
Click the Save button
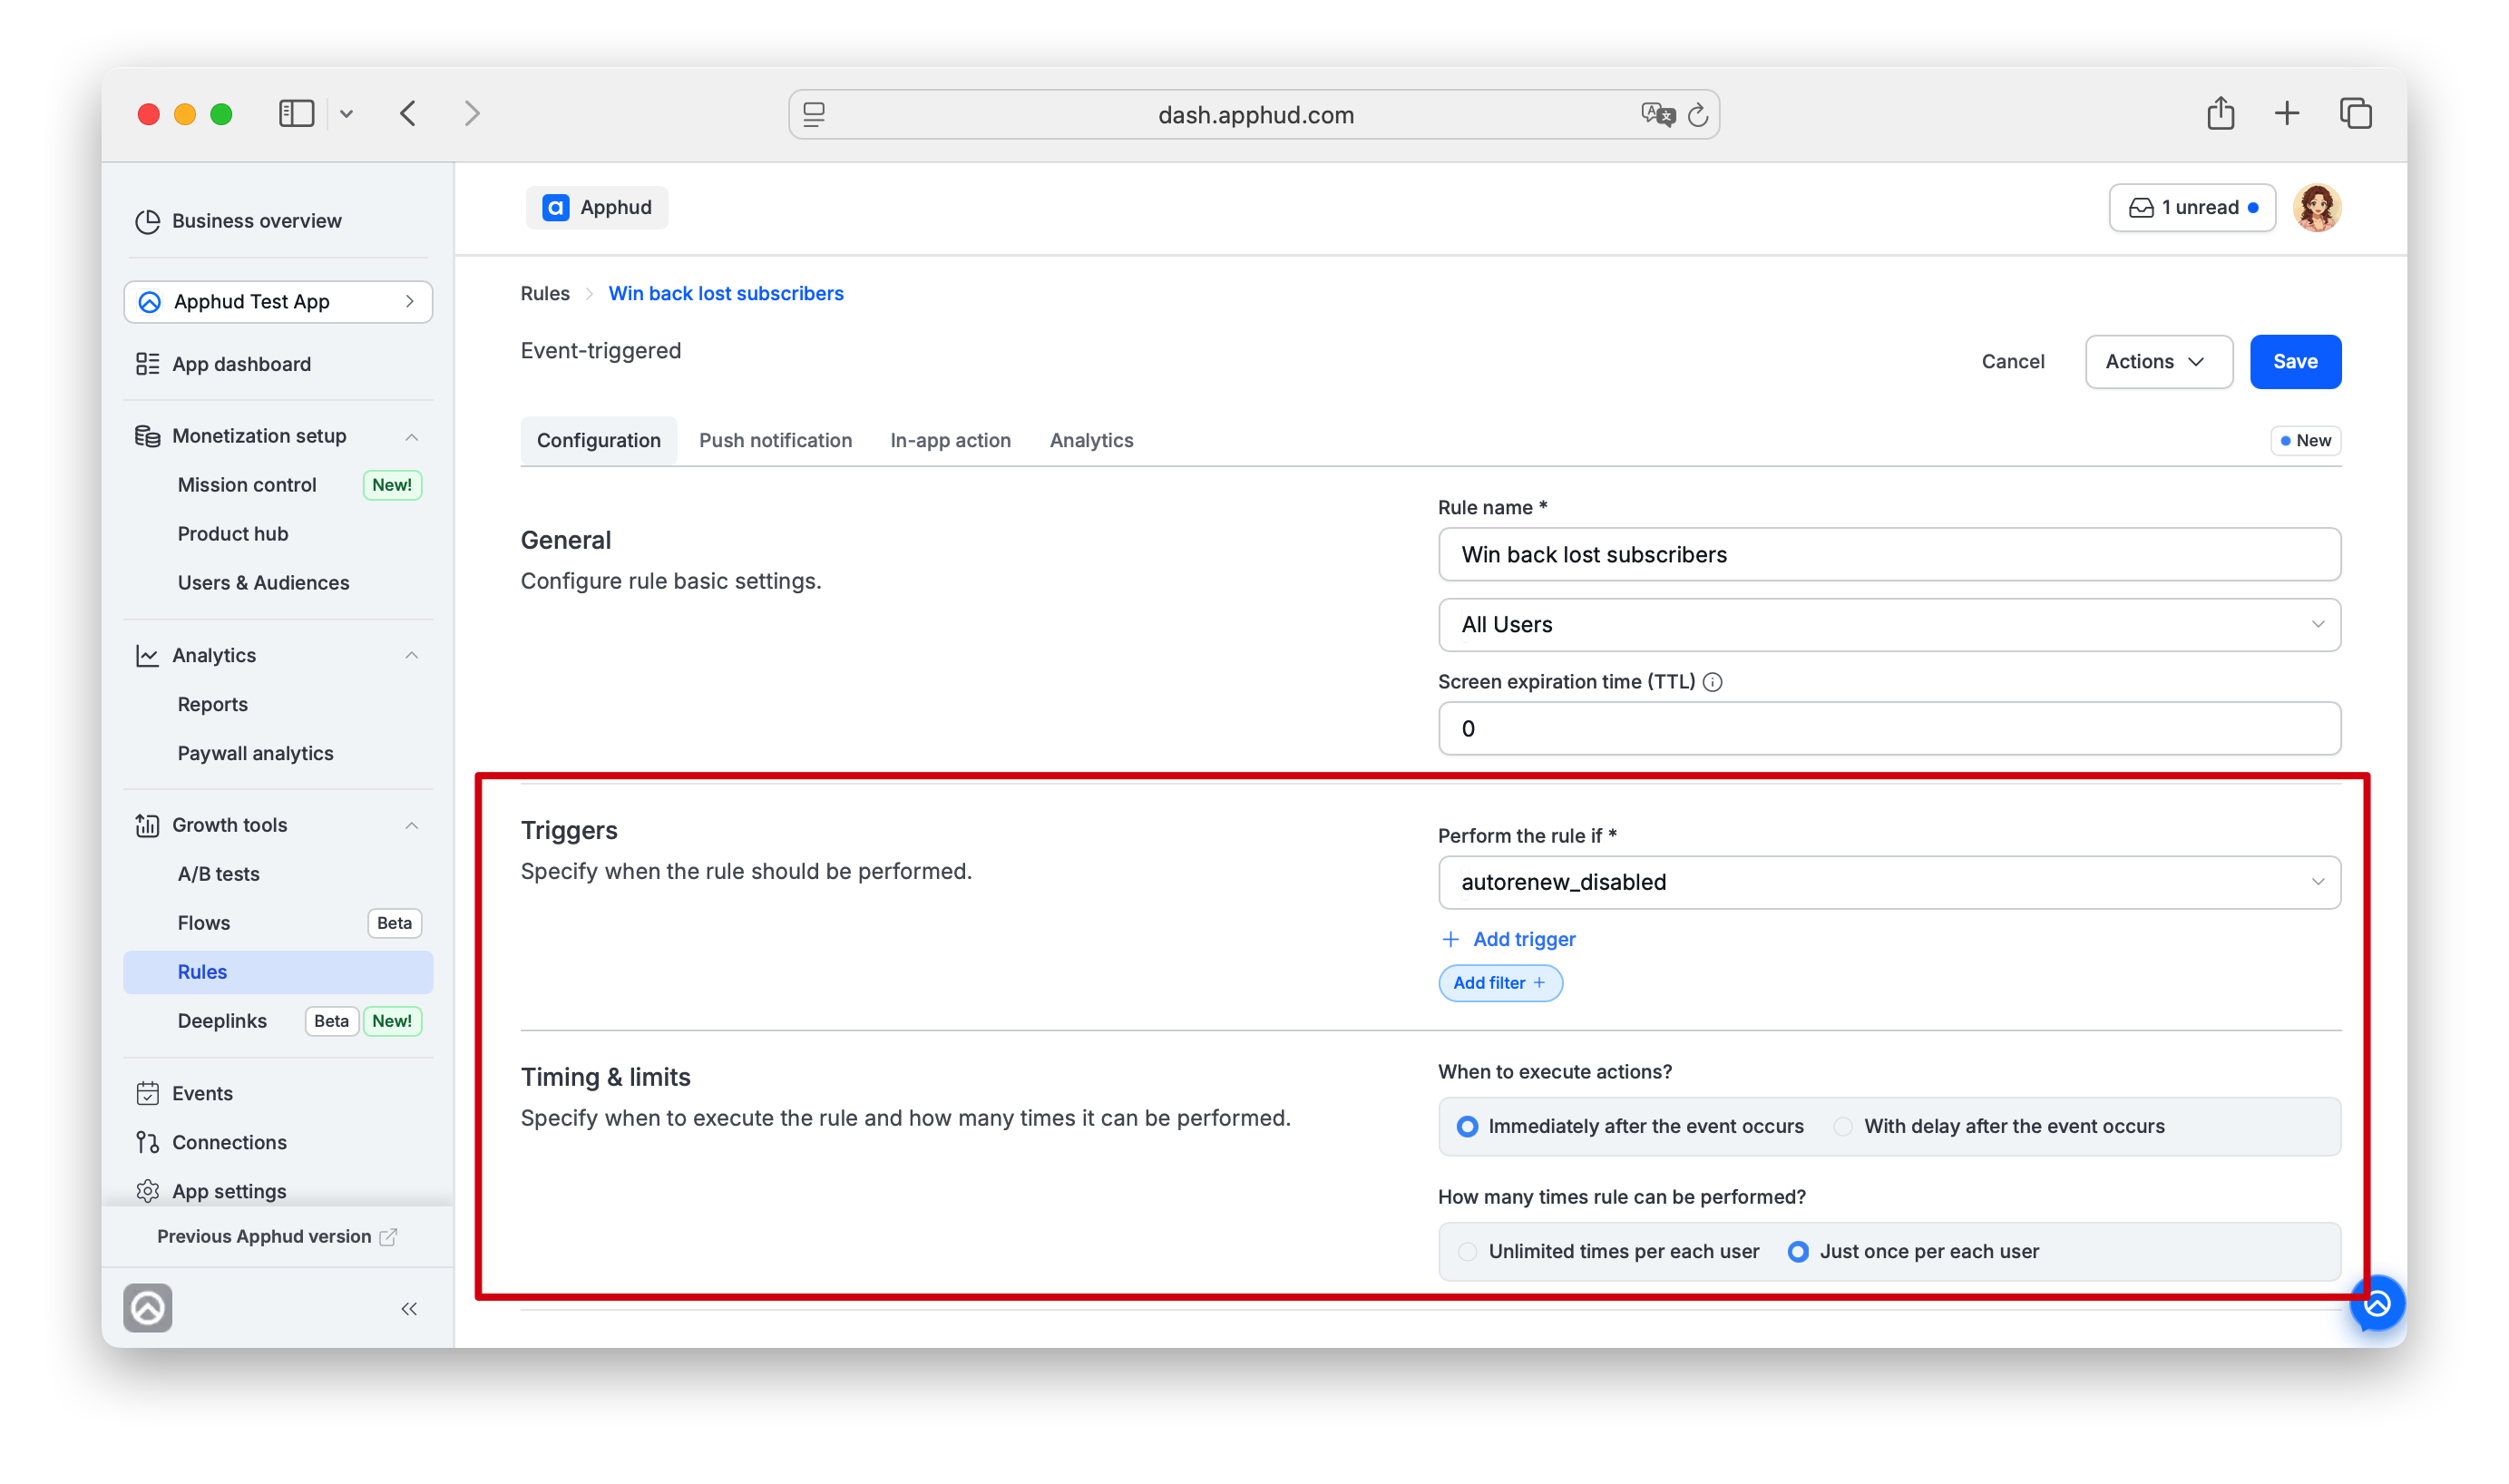(2294, 361)
